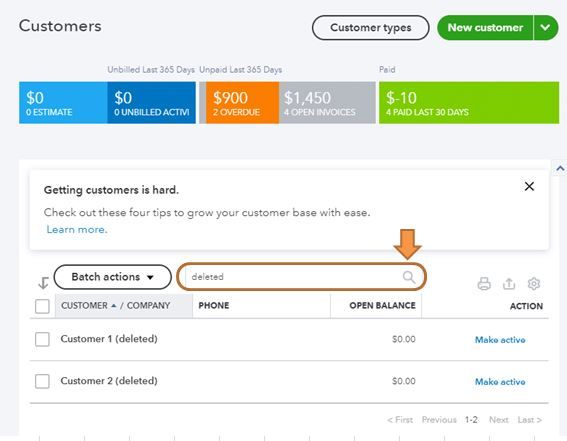This screenshot has width=567, height=441.
Task: Print the customer list
Action: click(484, 284)
